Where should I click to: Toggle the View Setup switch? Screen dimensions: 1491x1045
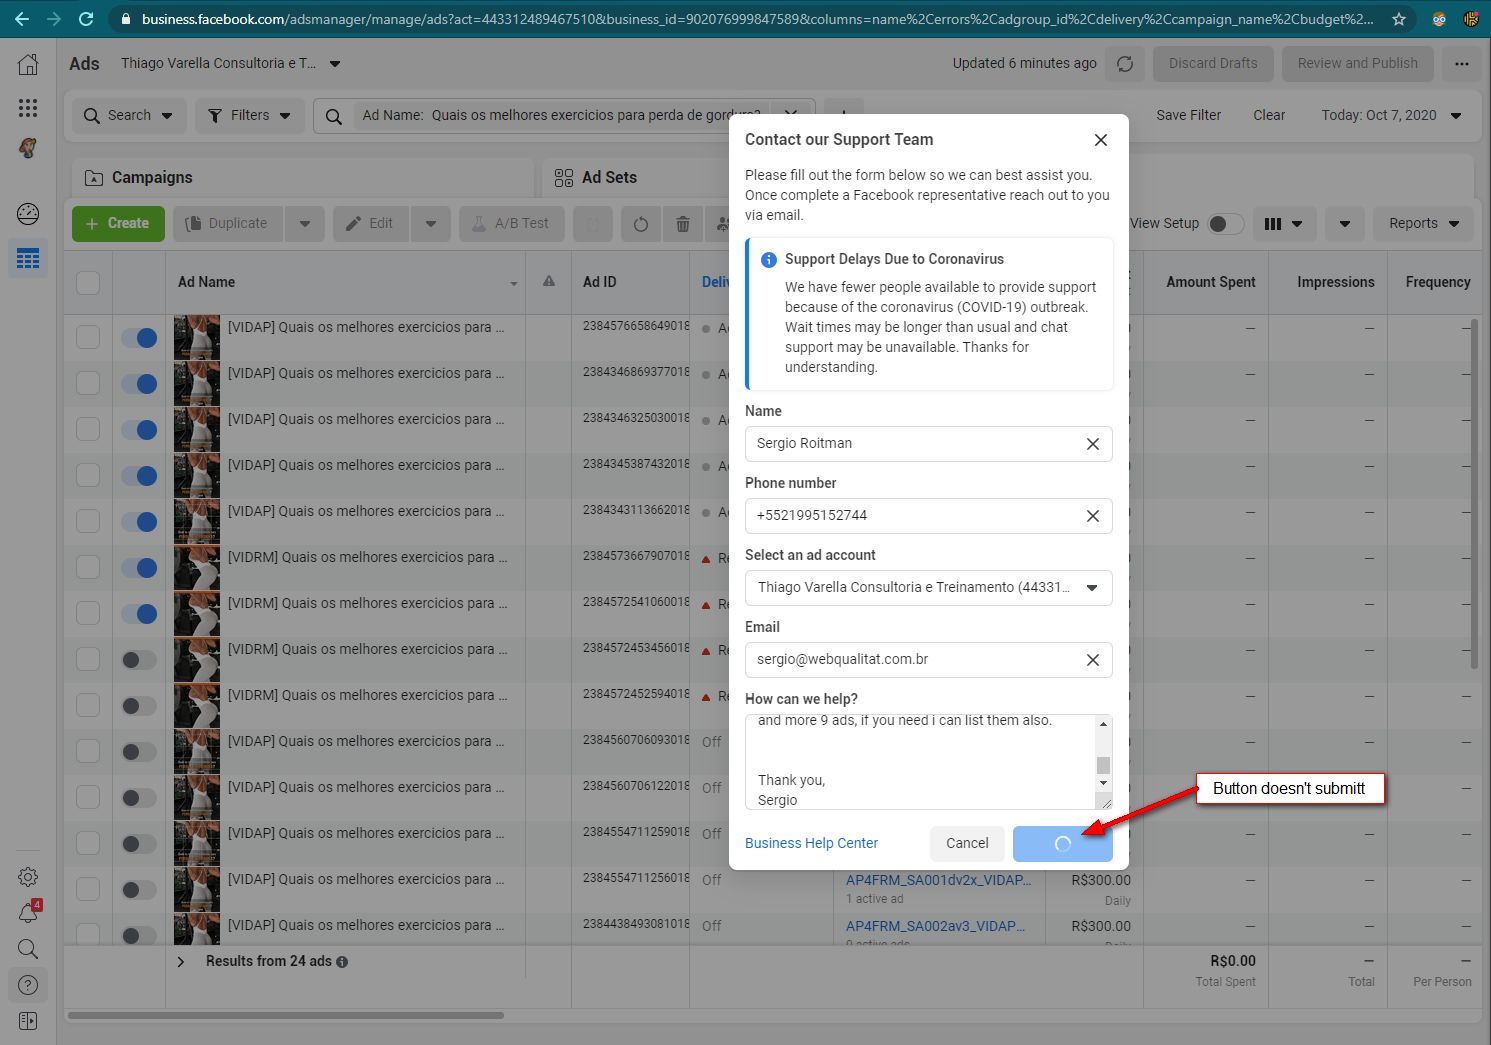click(1225, 224)
